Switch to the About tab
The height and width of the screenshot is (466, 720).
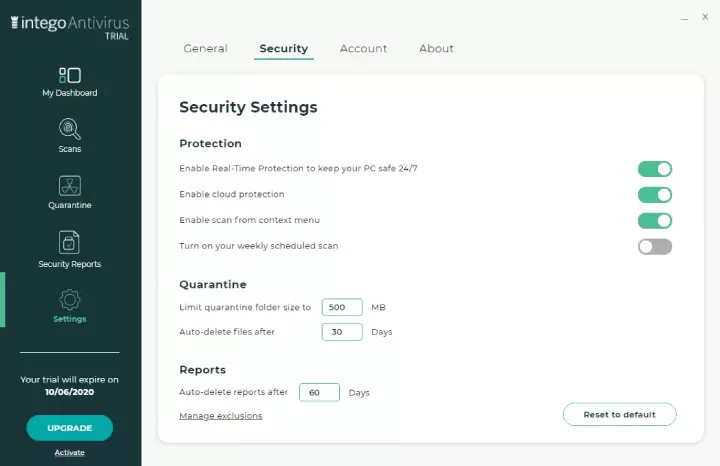pyautogui.click(x=436, y=48)
